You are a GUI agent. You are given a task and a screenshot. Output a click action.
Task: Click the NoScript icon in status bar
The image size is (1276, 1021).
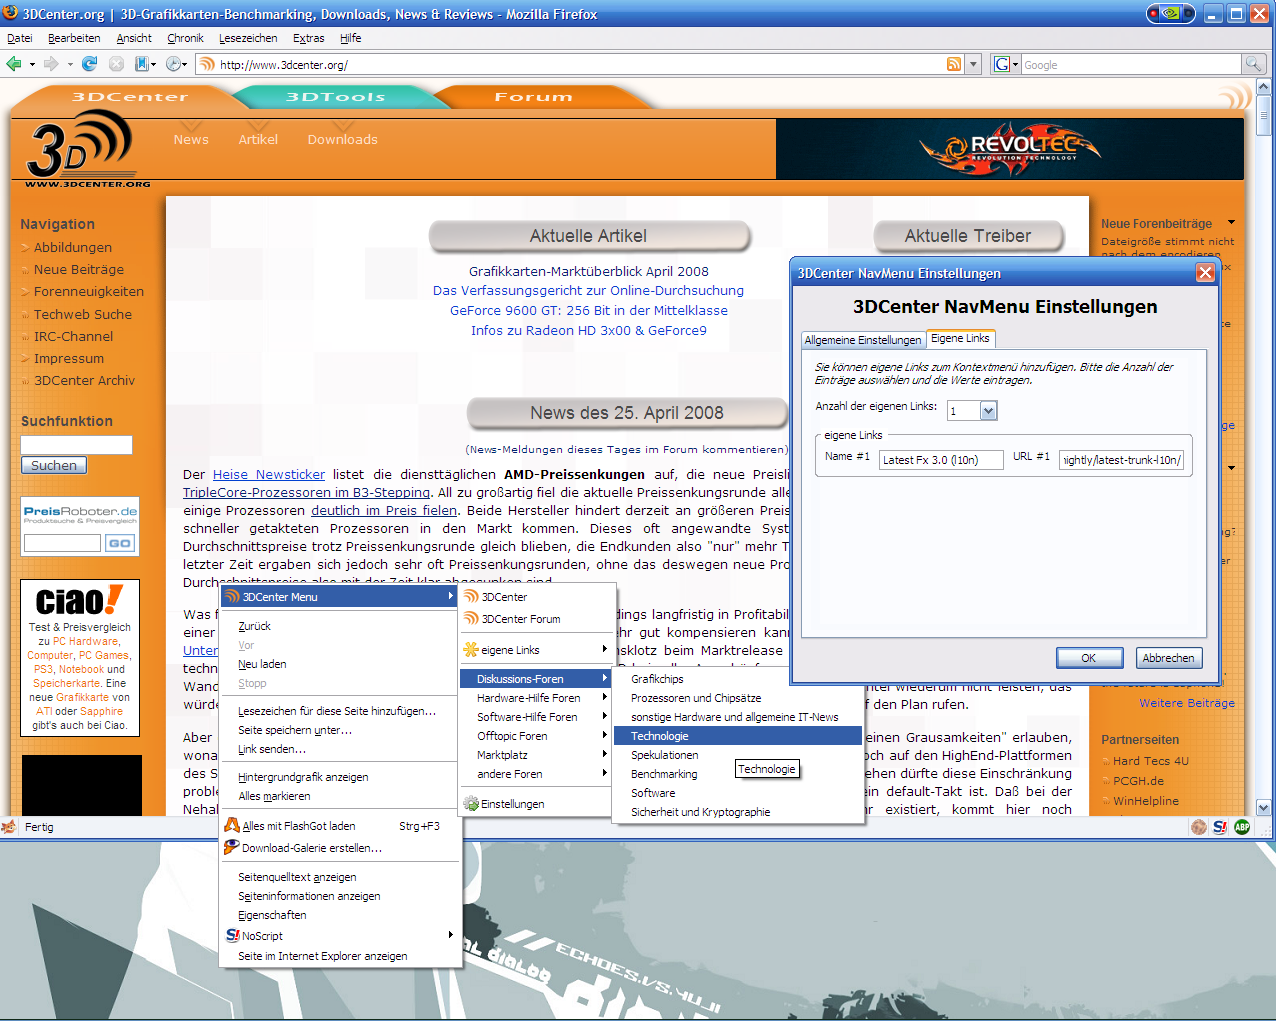1220,827
